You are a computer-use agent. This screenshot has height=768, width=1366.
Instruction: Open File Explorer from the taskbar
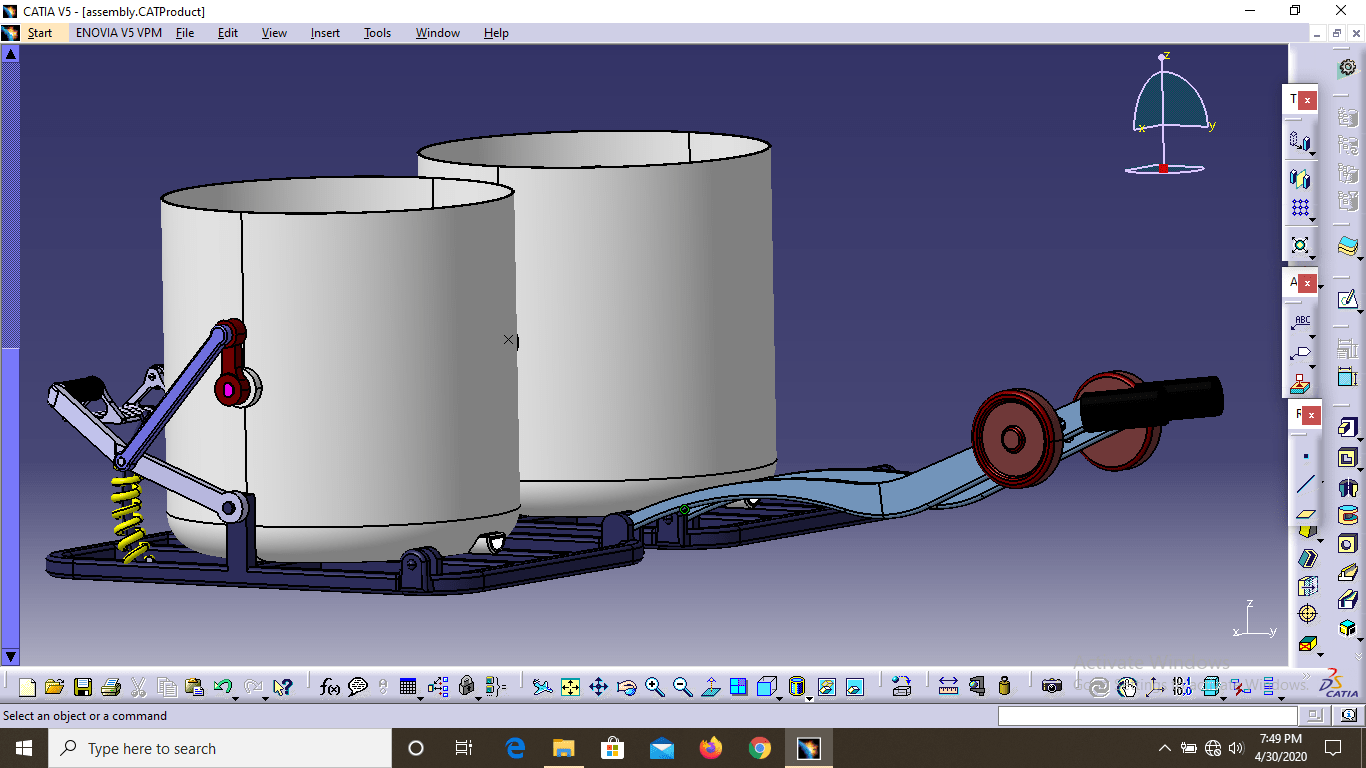pos(564,748)
